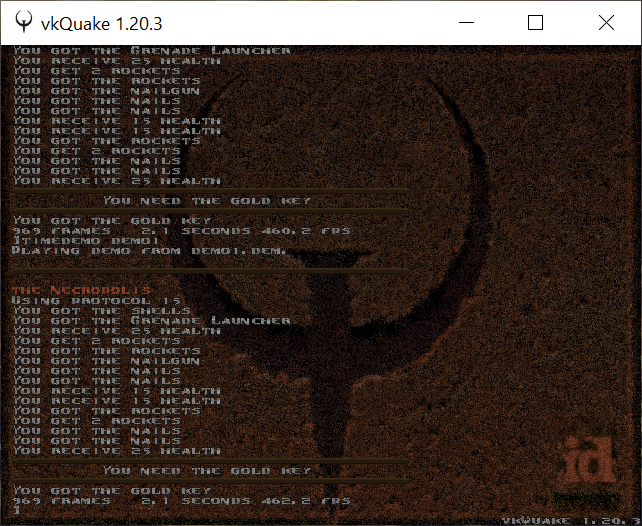This screenshot has height=526, width=642.
Task: Click 'Grenade Launcher' line below 'You got the shells'
Action: coord(151,321)
